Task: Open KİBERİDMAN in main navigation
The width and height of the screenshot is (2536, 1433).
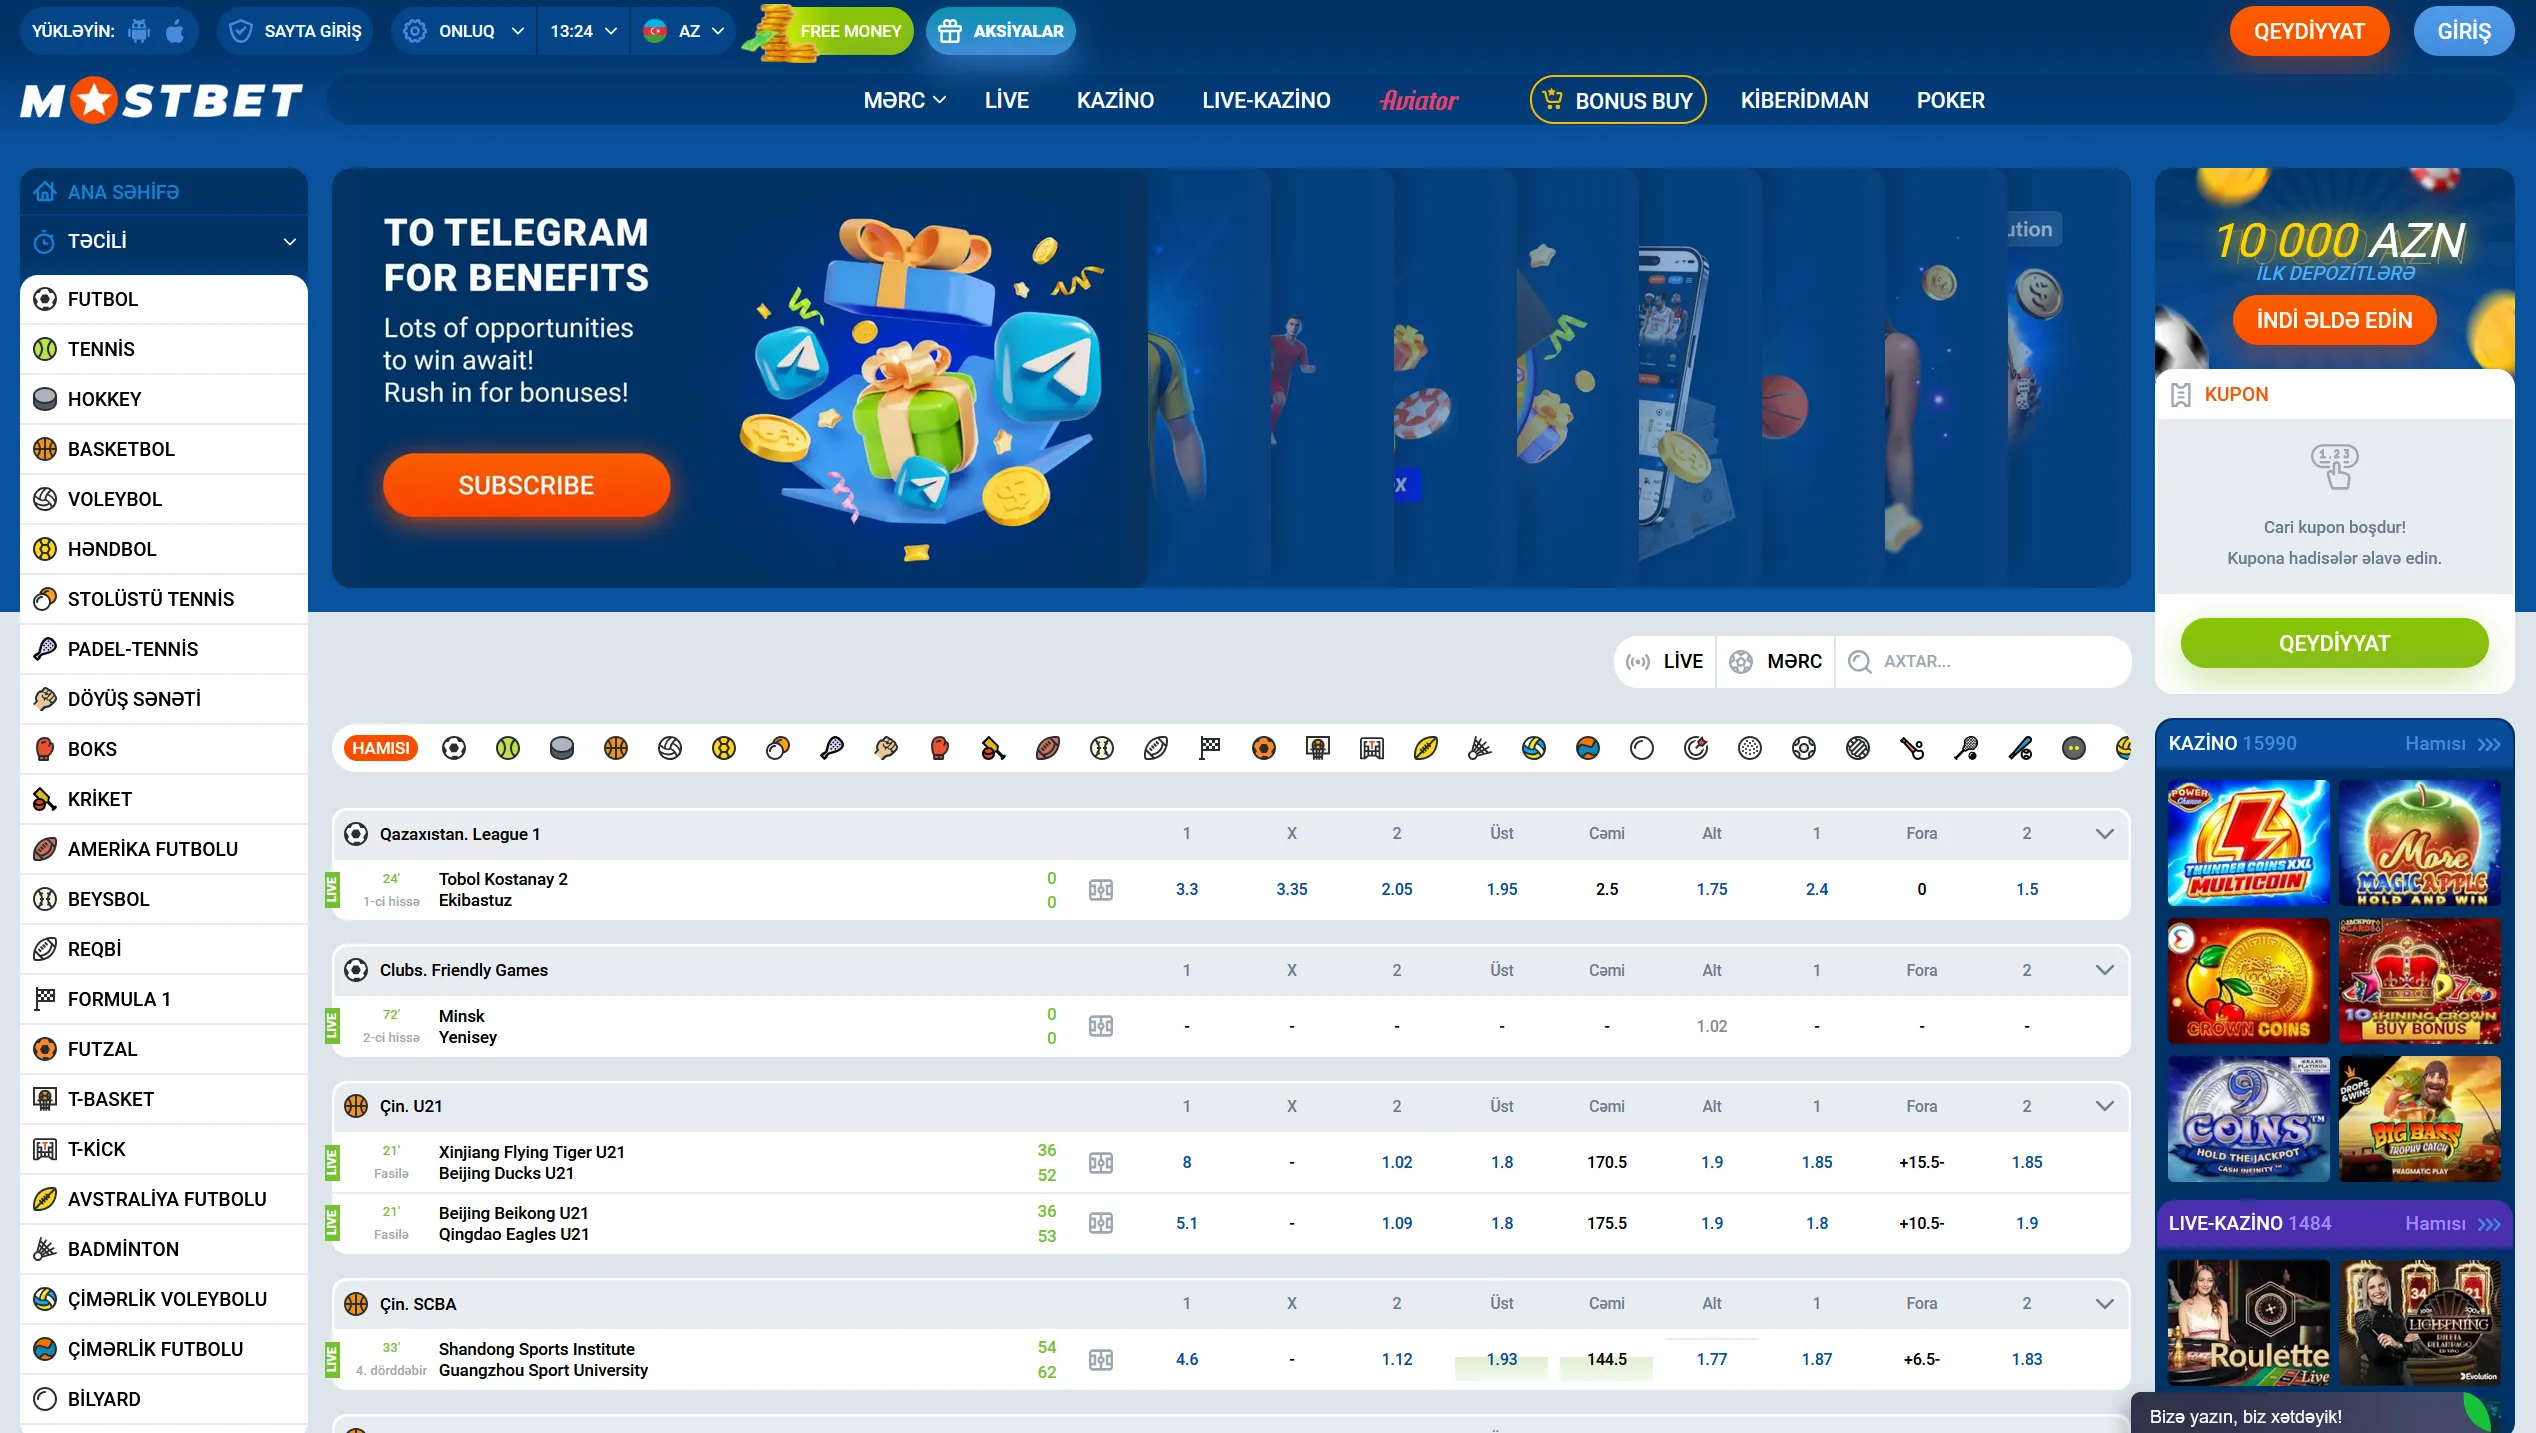Action: click(x=1804, y=100)
